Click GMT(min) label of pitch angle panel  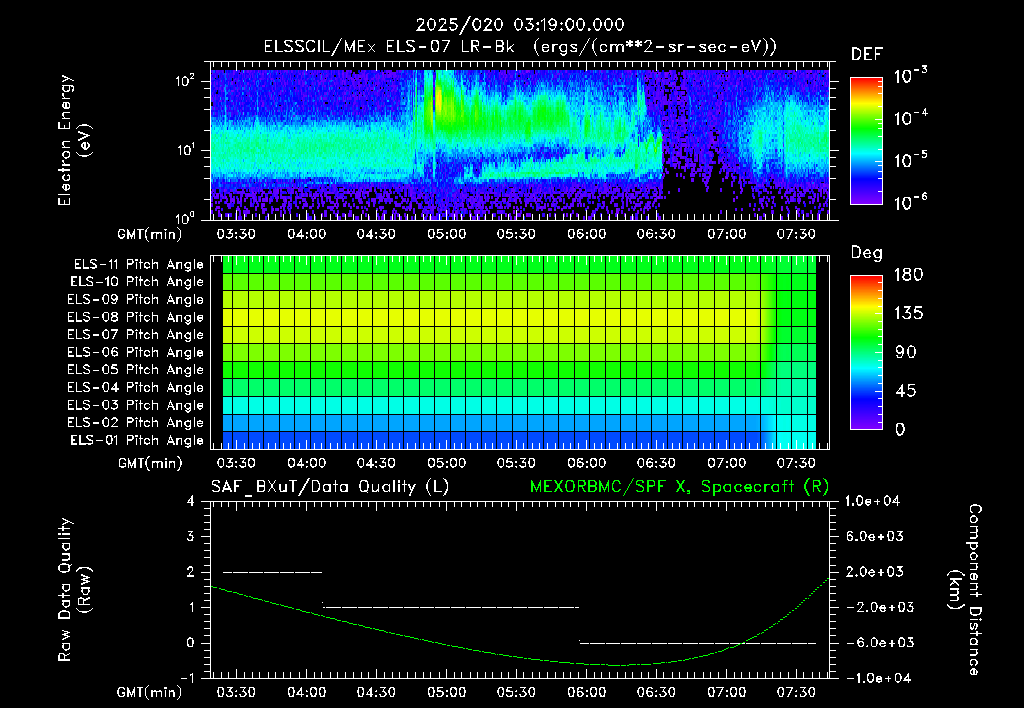click(150, 464)
